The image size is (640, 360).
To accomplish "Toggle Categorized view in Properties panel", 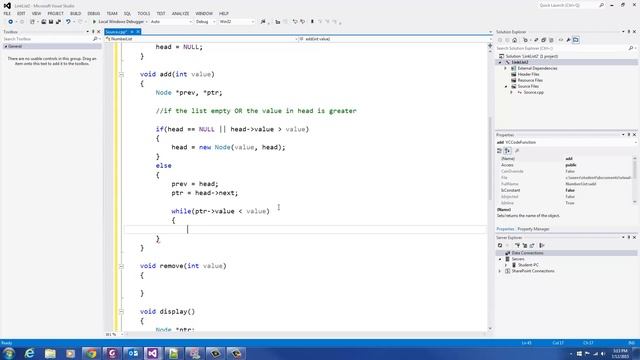I will 499,151.
